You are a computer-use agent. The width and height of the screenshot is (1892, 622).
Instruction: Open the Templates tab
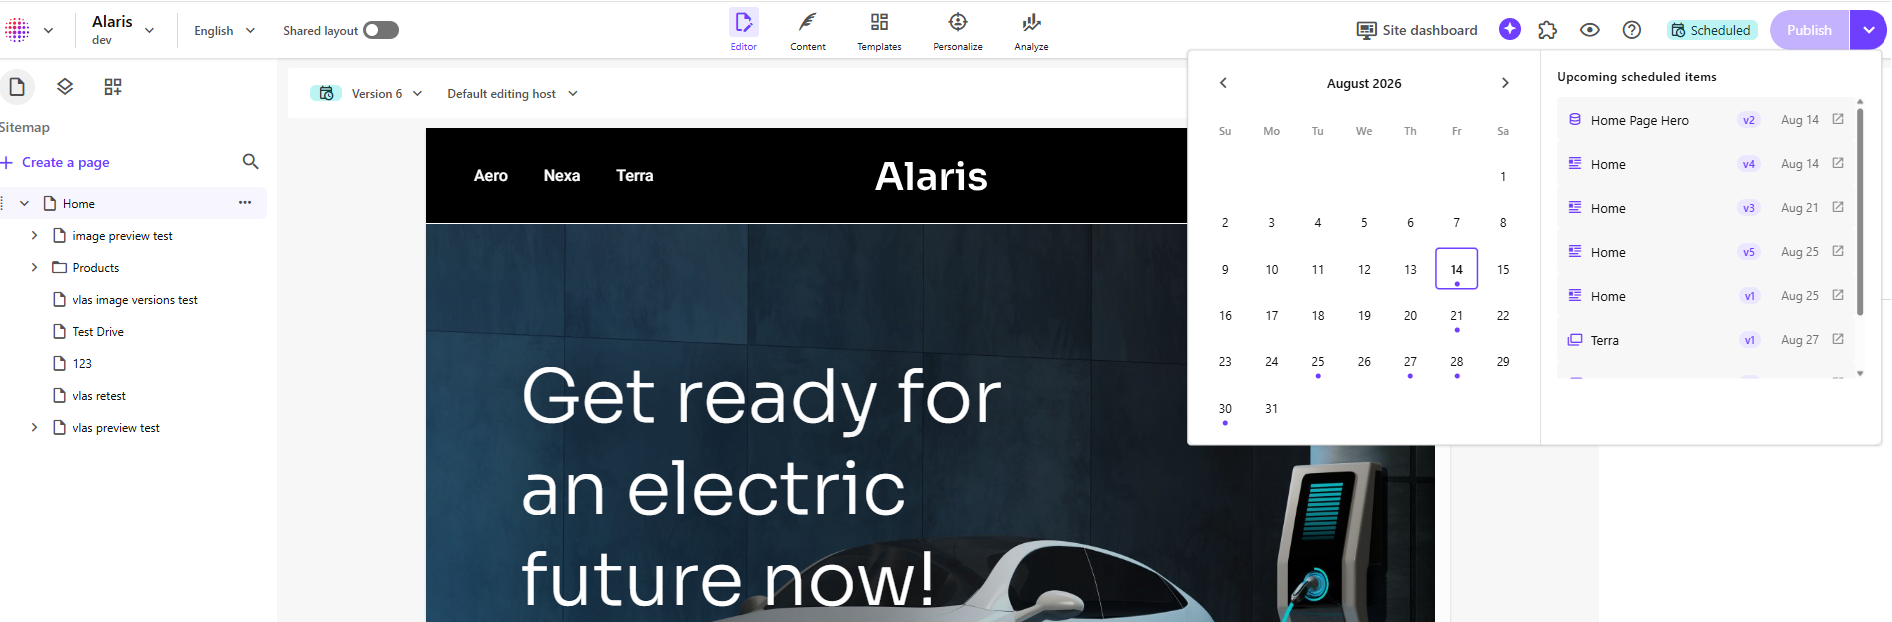pos(879,30)
